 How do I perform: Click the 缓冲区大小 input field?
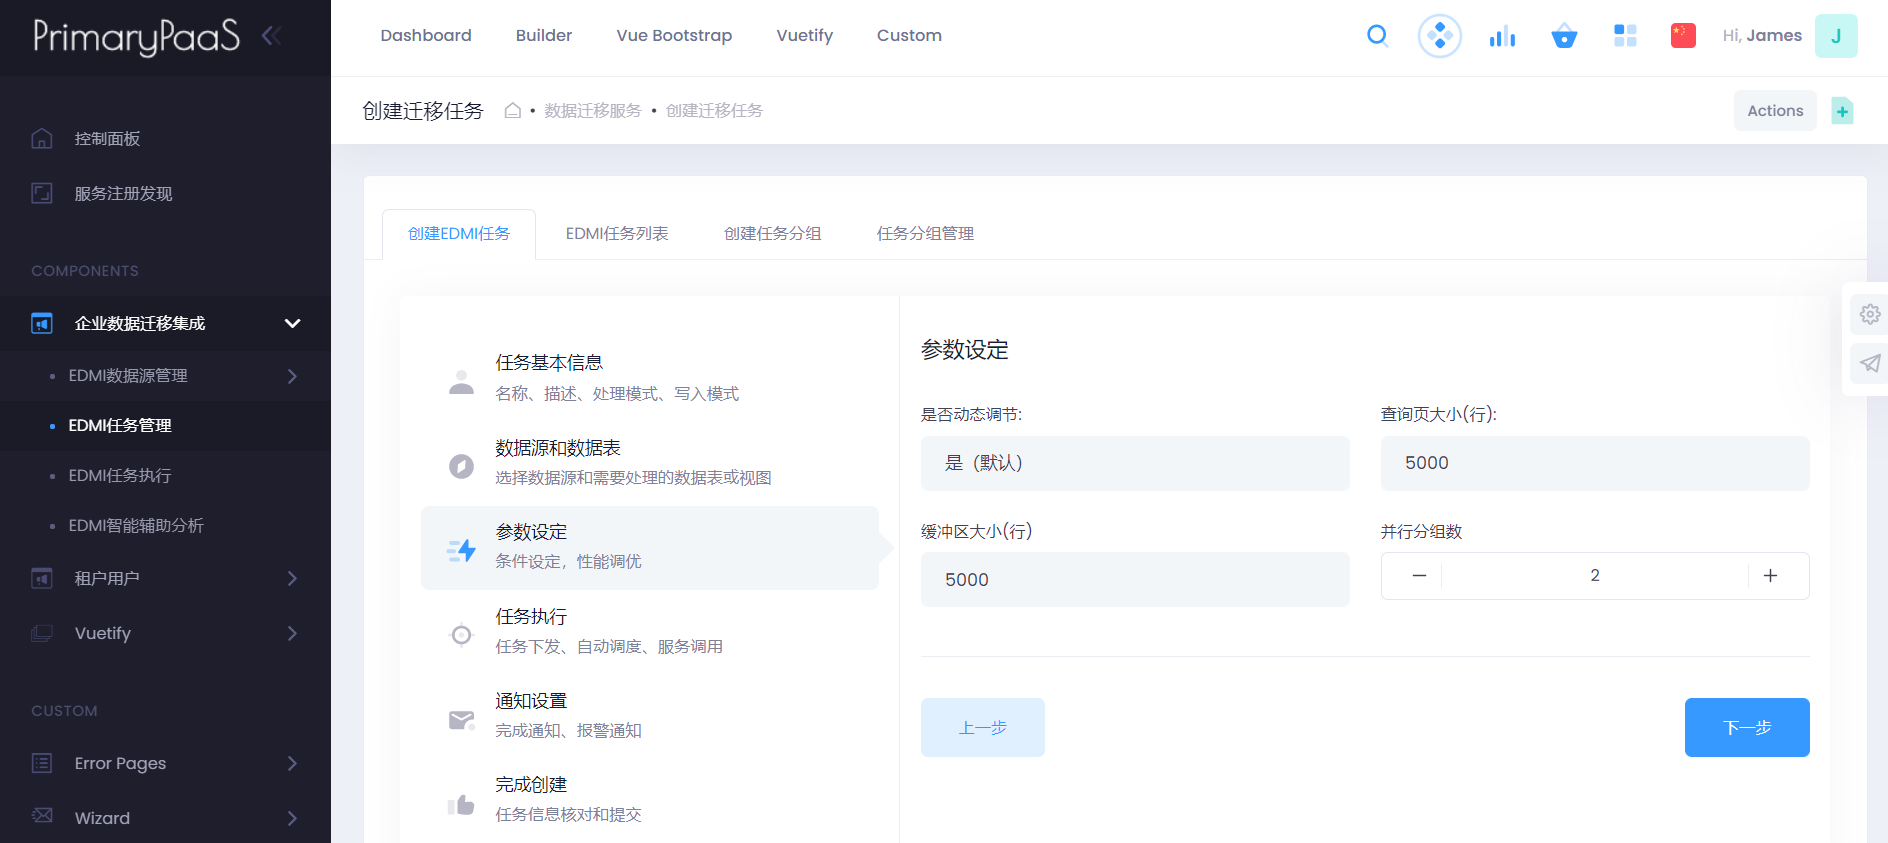(x=1135, y=580)
